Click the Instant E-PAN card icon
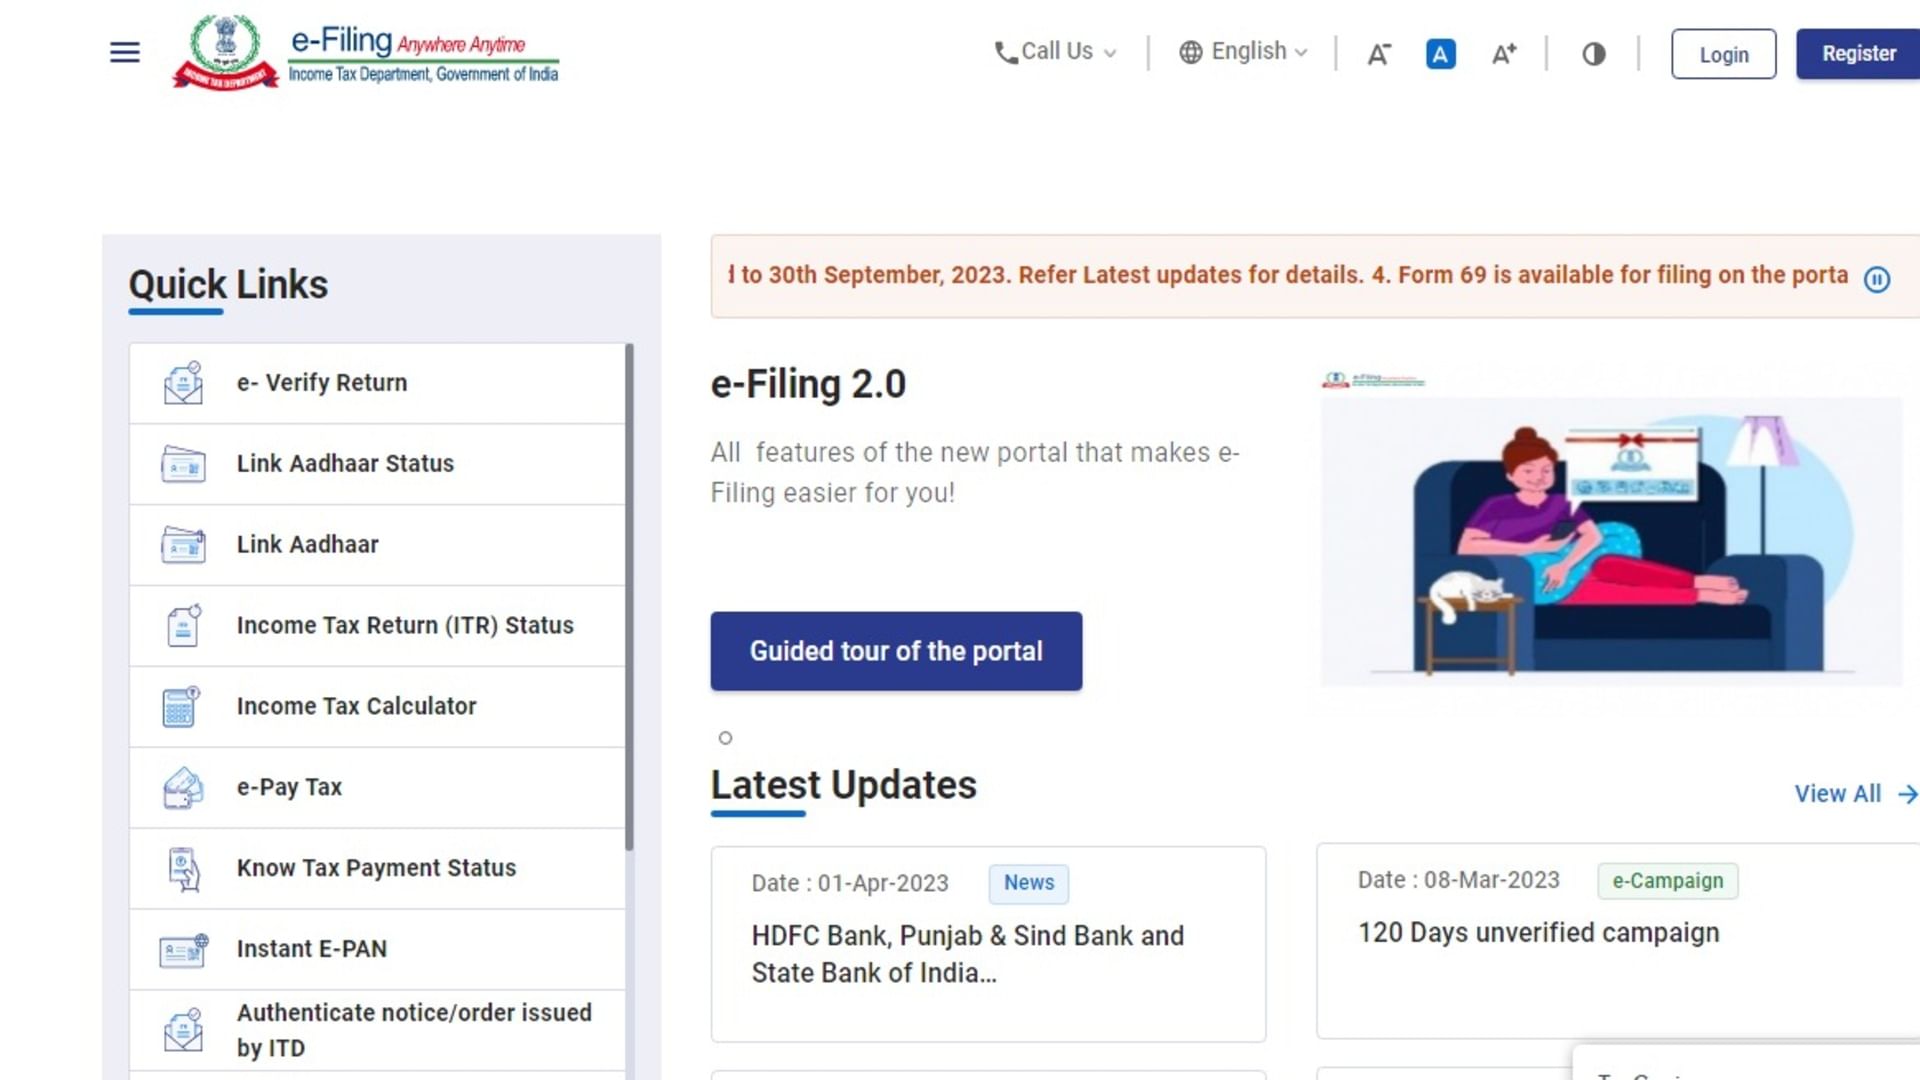The image size is (1920, 1080). tap(181, 948)
